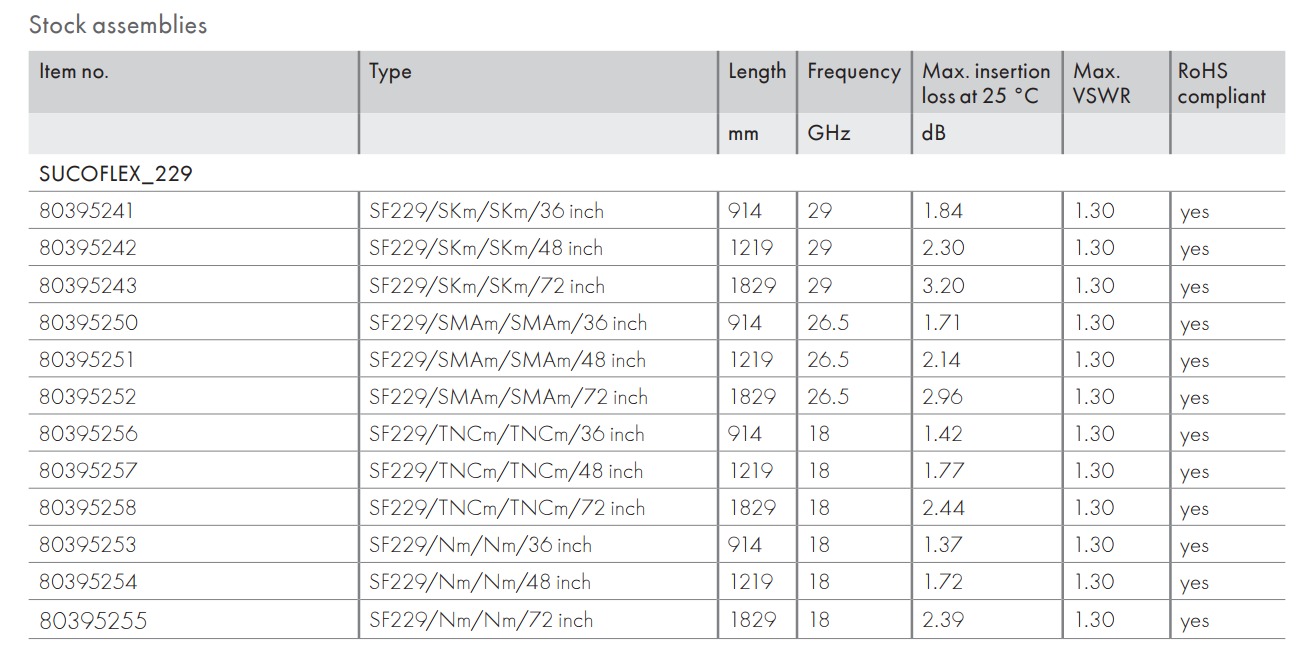The height and width of the screenshot is (668, 1315).
Task: Click the 3.20 insertion loss value
Action: [943, 286]
